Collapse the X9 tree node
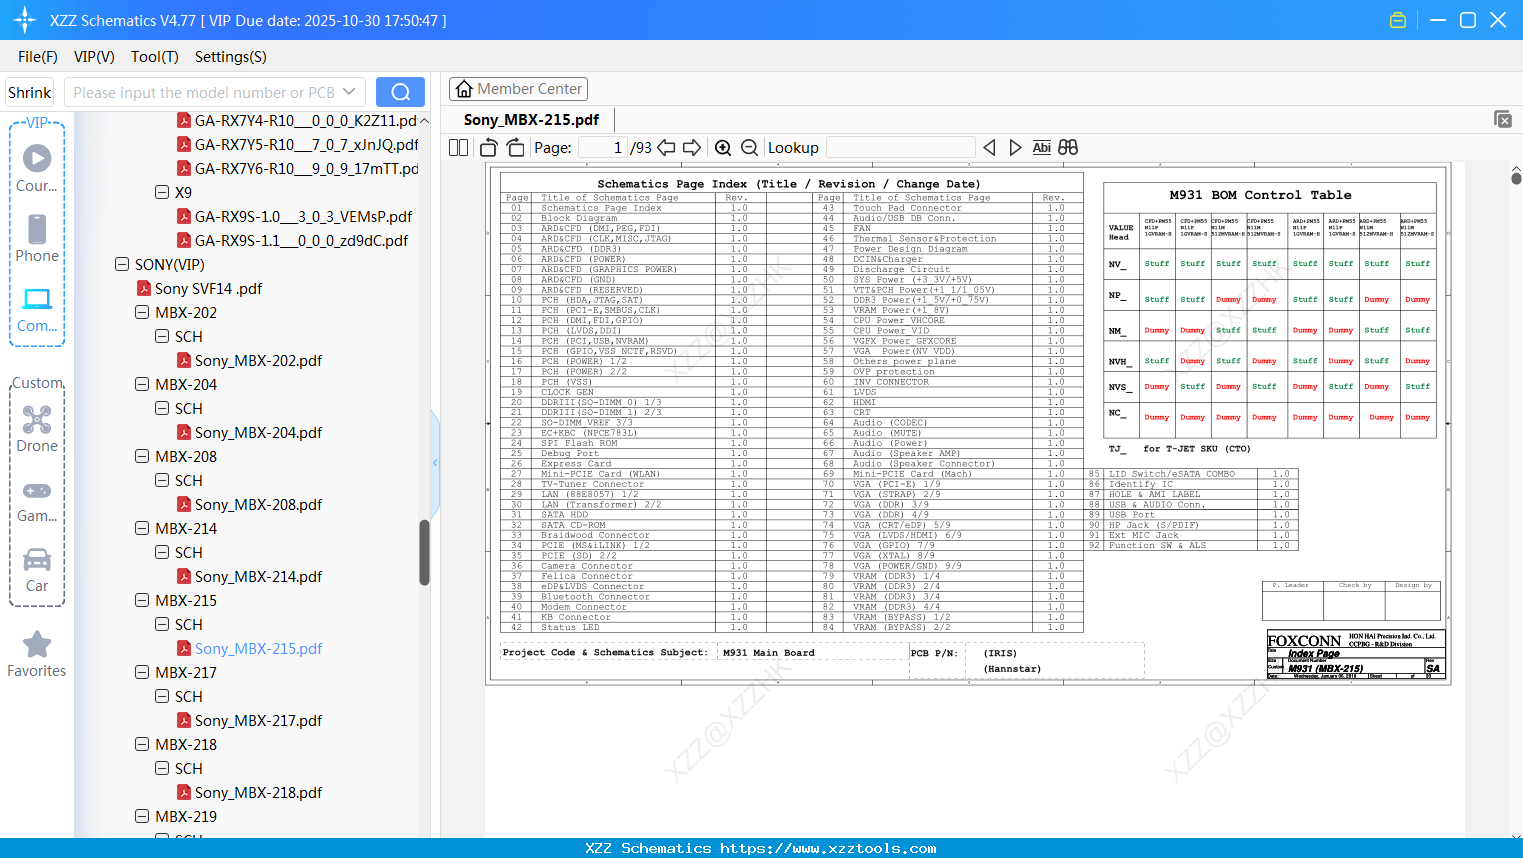The height and width of the screenshot is (858, 1523). point(162,192)
